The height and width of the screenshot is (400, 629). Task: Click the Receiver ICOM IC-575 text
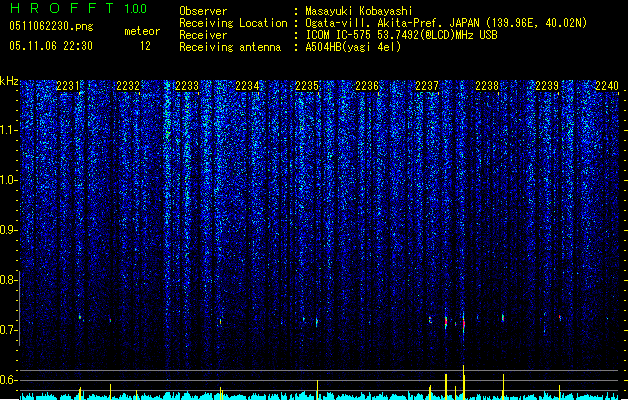pyautogui.click(x=401, y=35)
